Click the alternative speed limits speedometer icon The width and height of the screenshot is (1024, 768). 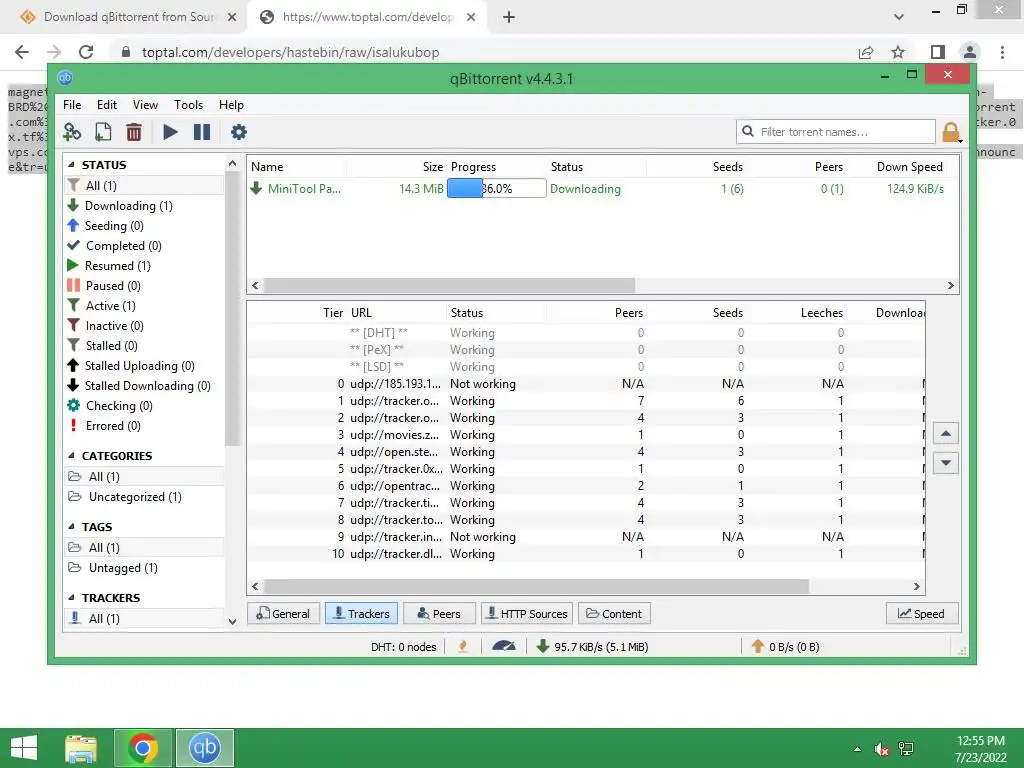click(504, 647)
